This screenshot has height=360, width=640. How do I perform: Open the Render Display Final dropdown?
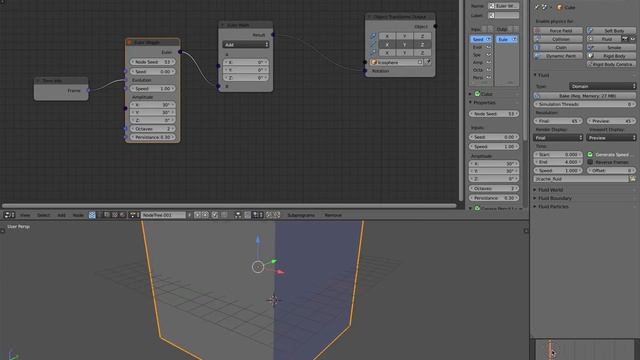click(x=558, y=138)
